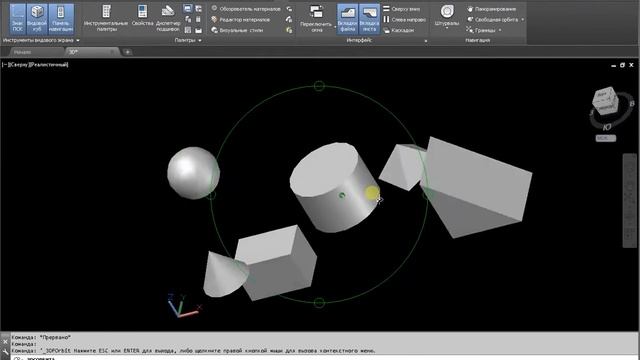Open the Переключить окна dropdown arrow
The height and width of the screenshot is (360, 640).
click(x=335, y=27)
